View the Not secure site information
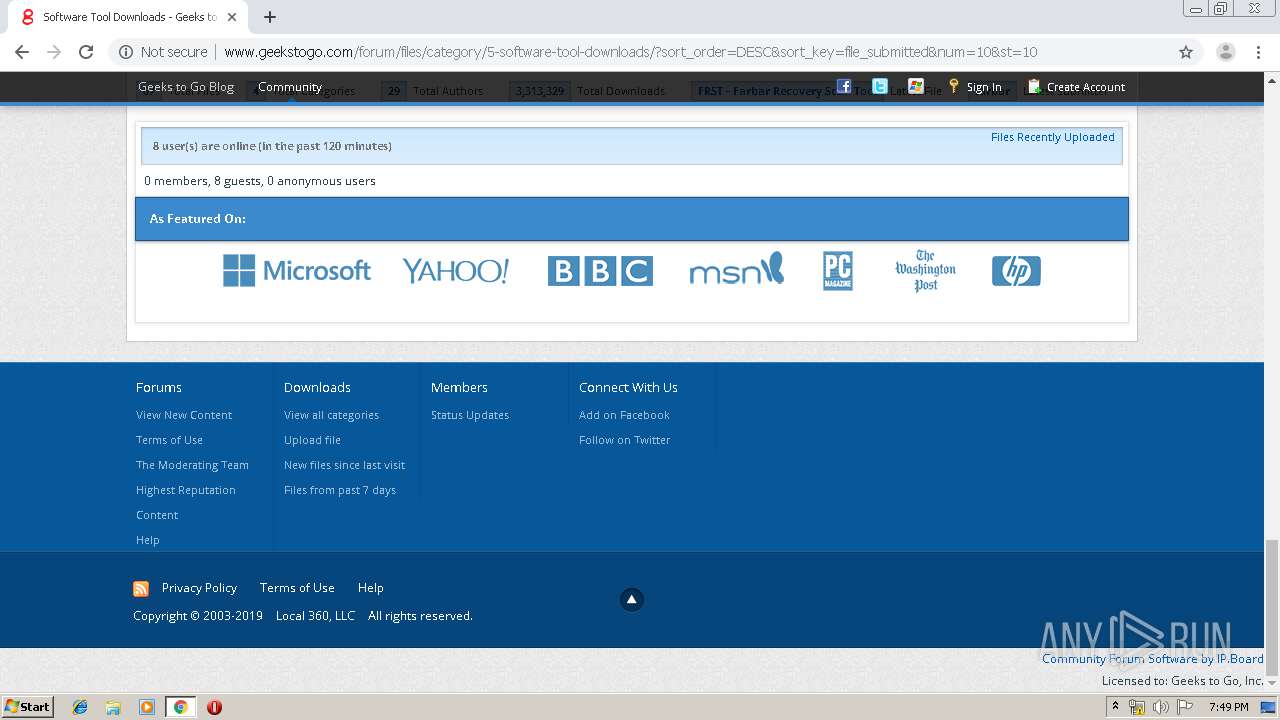Image resolution: width=1280 pixels, height=720 pixels. tap(163, 52)
